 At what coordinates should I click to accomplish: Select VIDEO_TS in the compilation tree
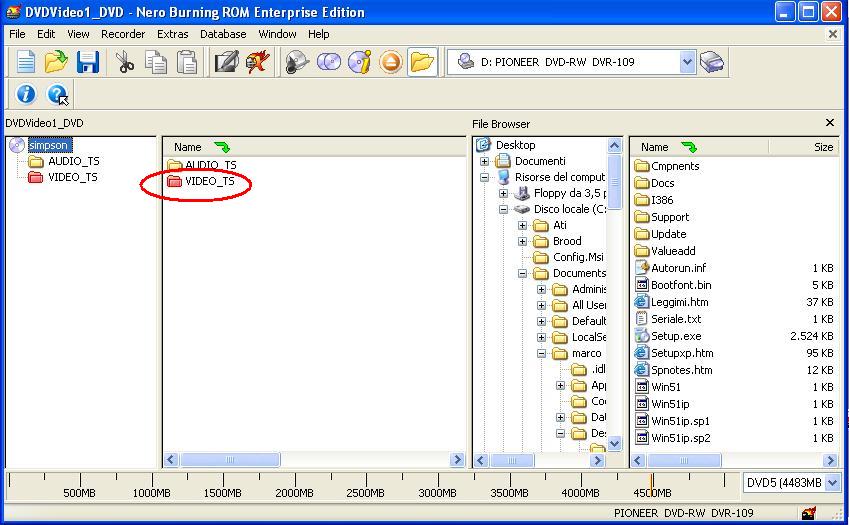point(73,177)
